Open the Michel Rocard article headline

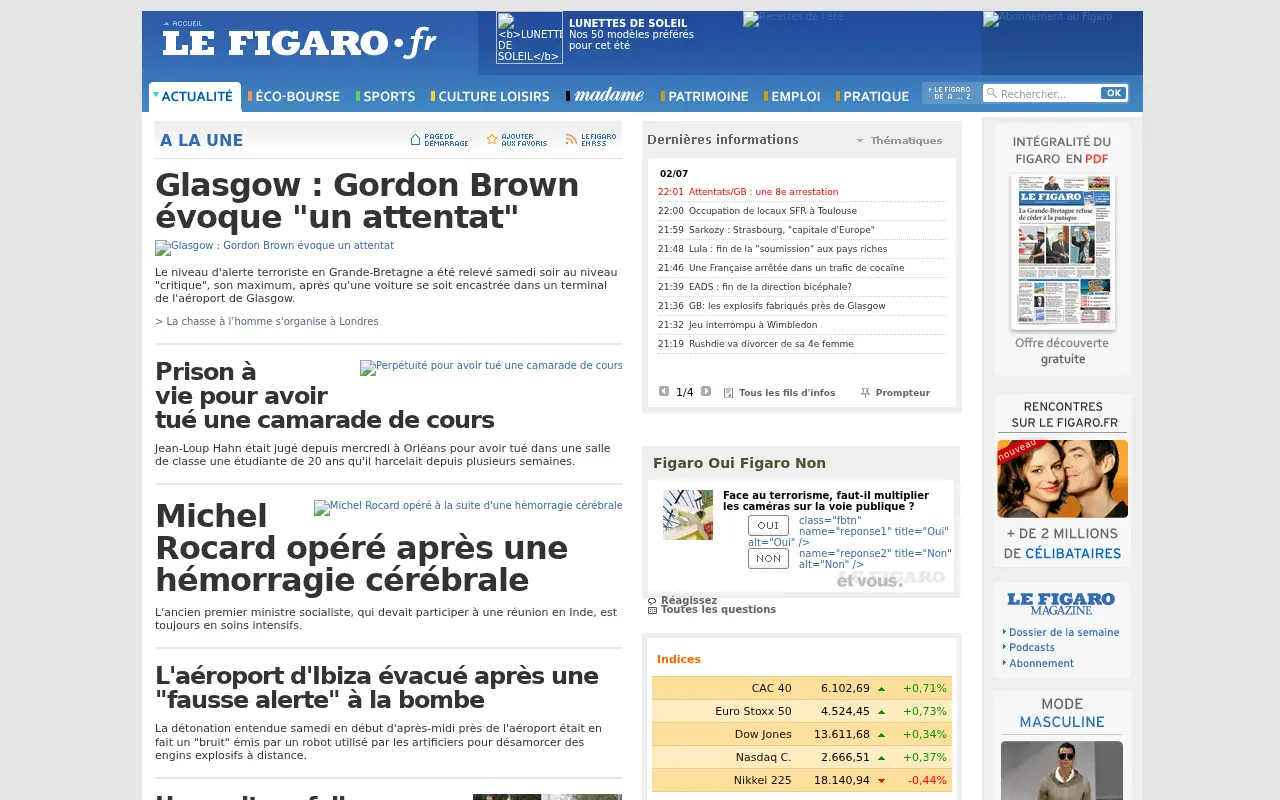coord(361,548)
